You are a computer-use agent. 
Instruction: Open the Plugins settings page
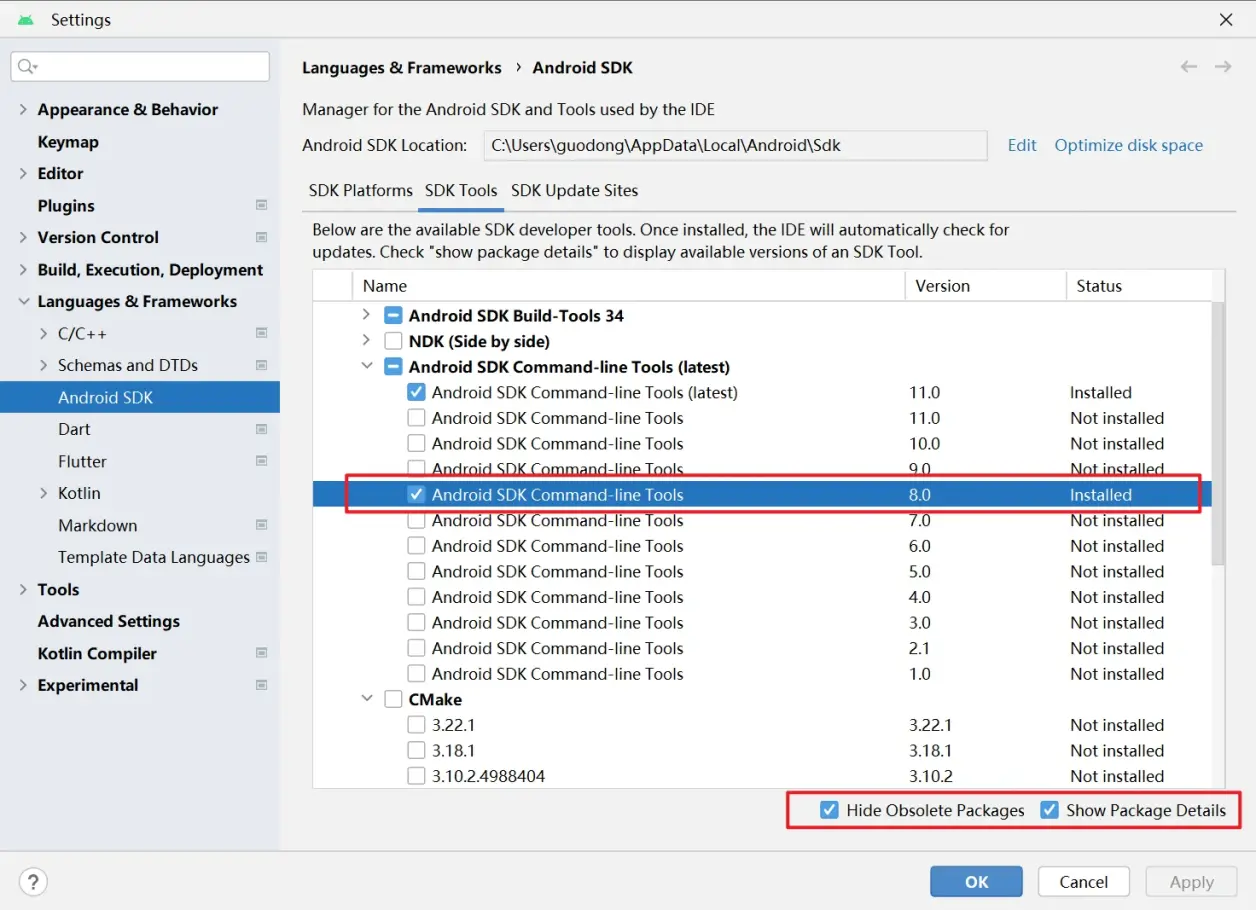click(66, 205)
